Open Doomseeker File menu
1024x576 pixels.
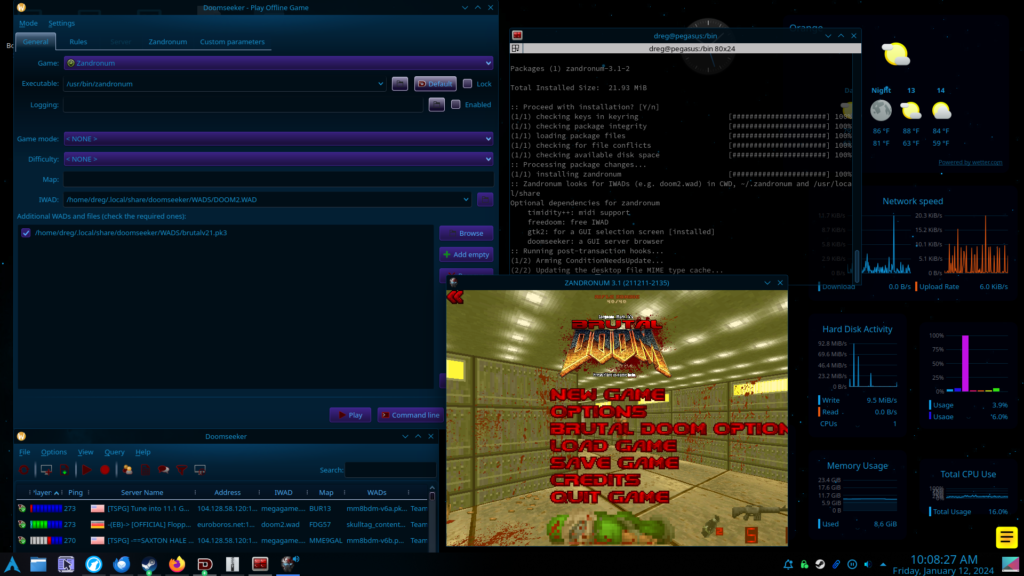[x=24, y=452]
